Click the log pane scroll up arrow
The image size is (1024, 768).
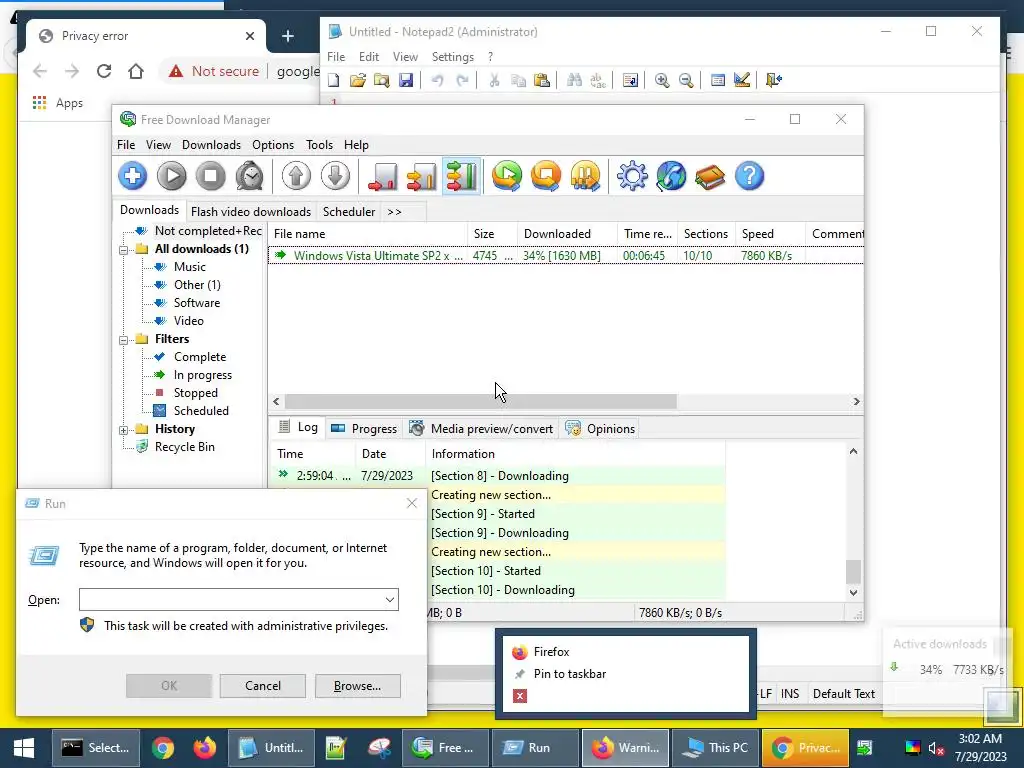pos(854,451)
